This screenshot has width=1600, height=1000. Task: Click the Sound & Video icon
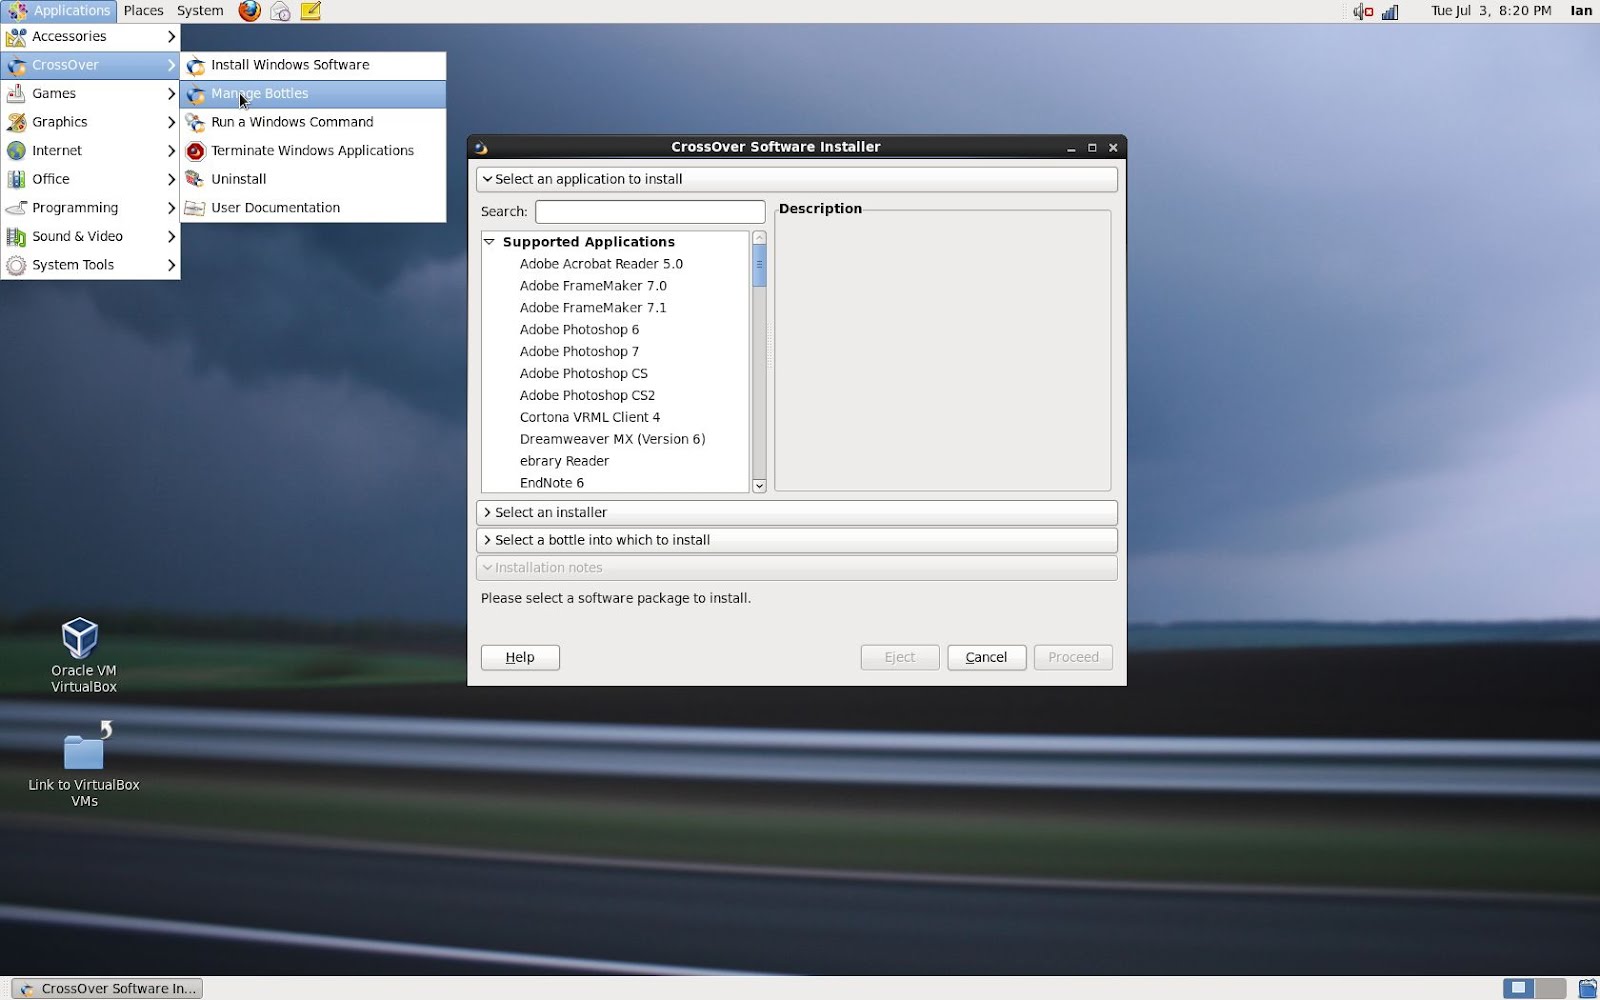pyautogui.click(x=16, y=236)
